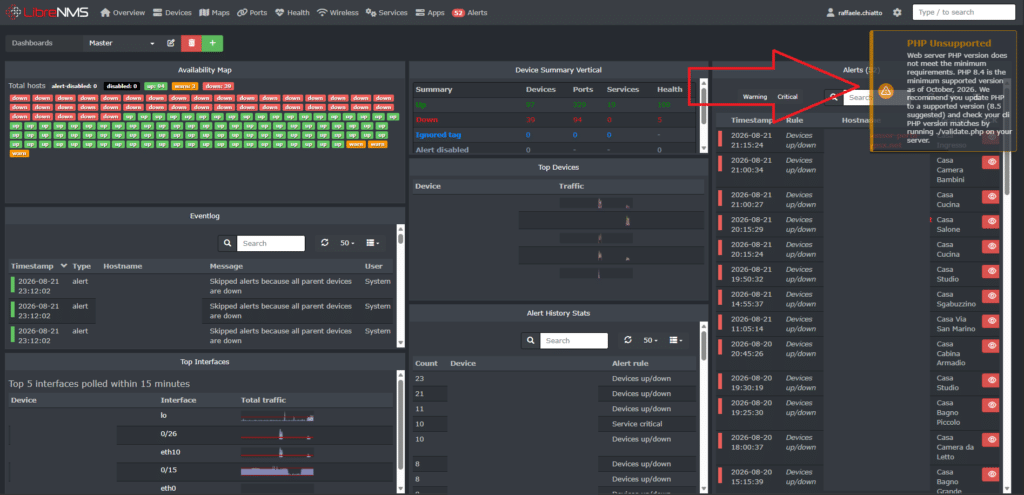Click the eye button for Casa Camera Bambini alert

point(991,163)
